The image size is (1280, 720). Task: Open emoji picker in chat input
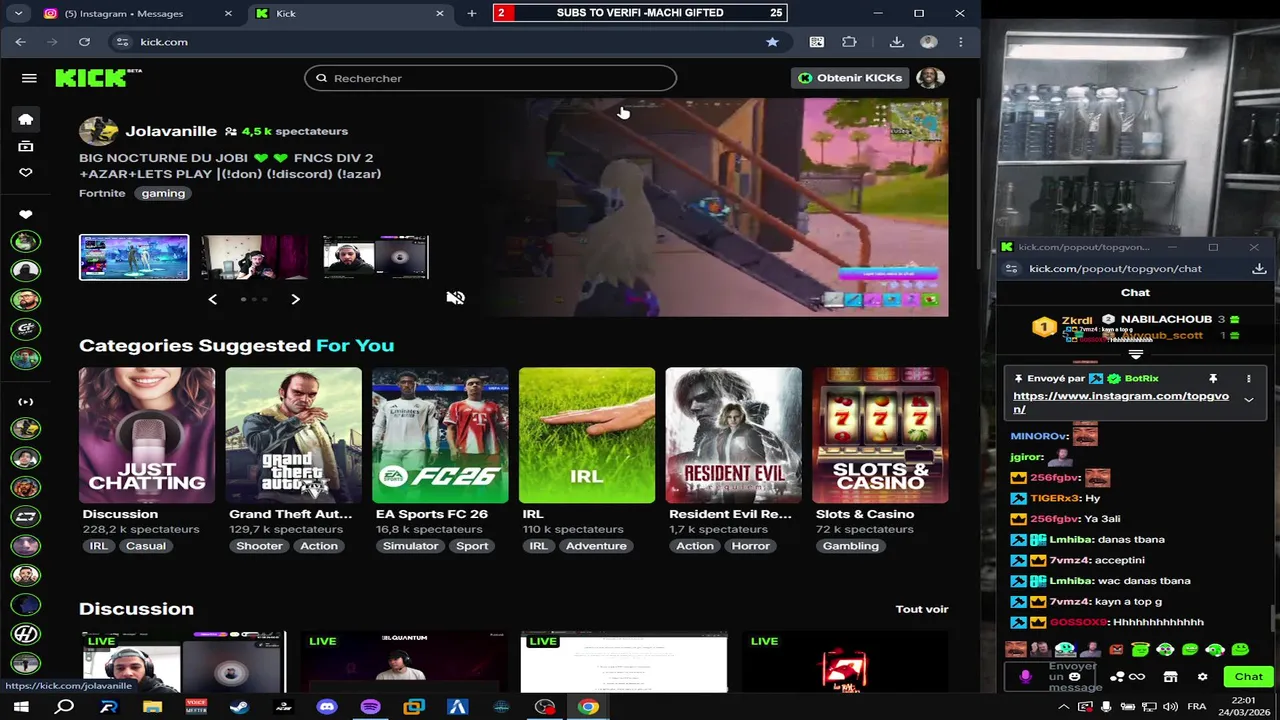(1074, 677)
